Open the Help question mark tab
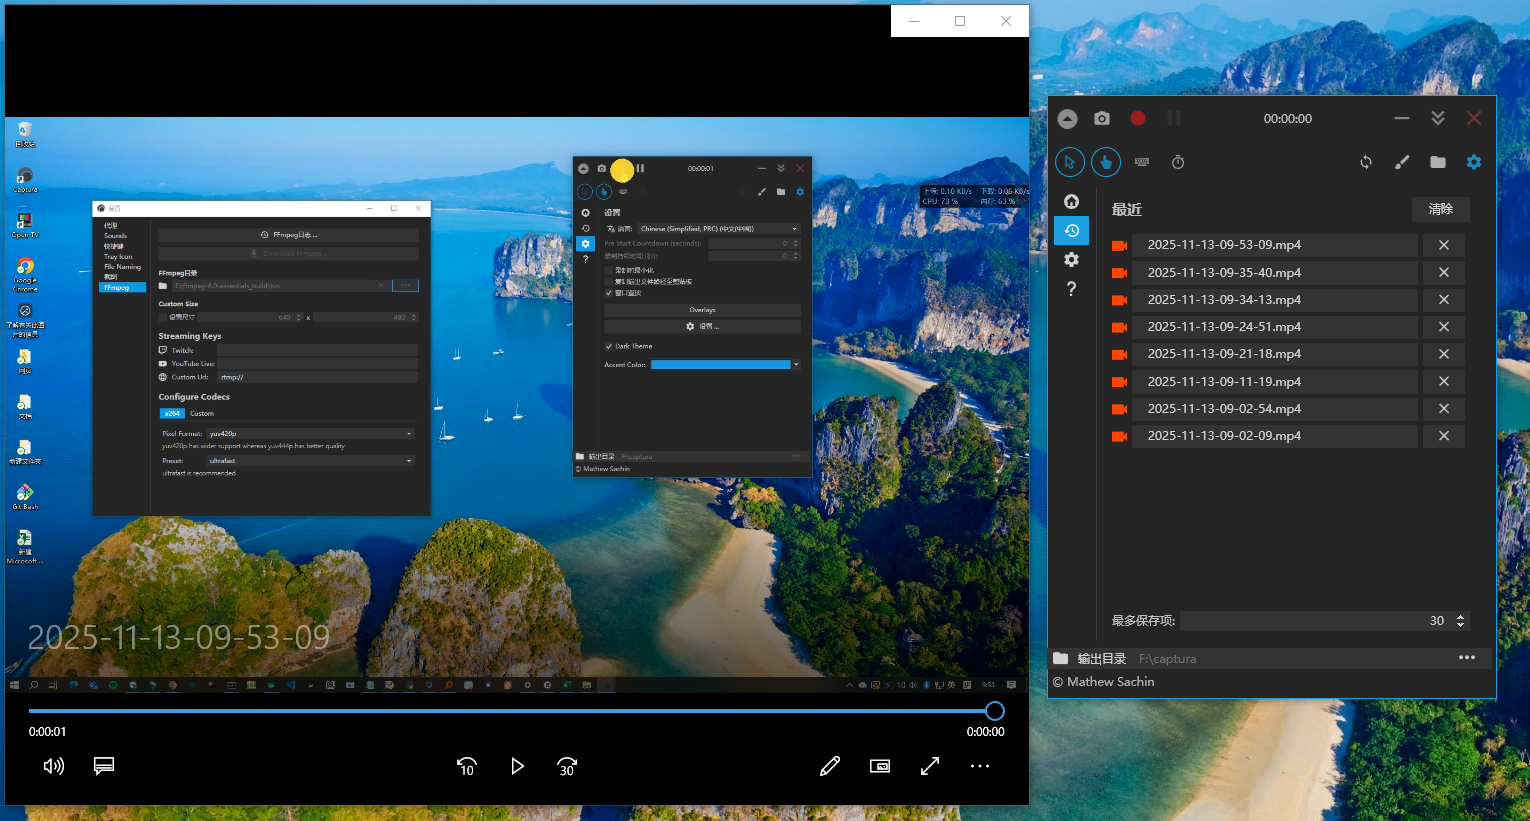1530x821 pixels. (1071, 289)
